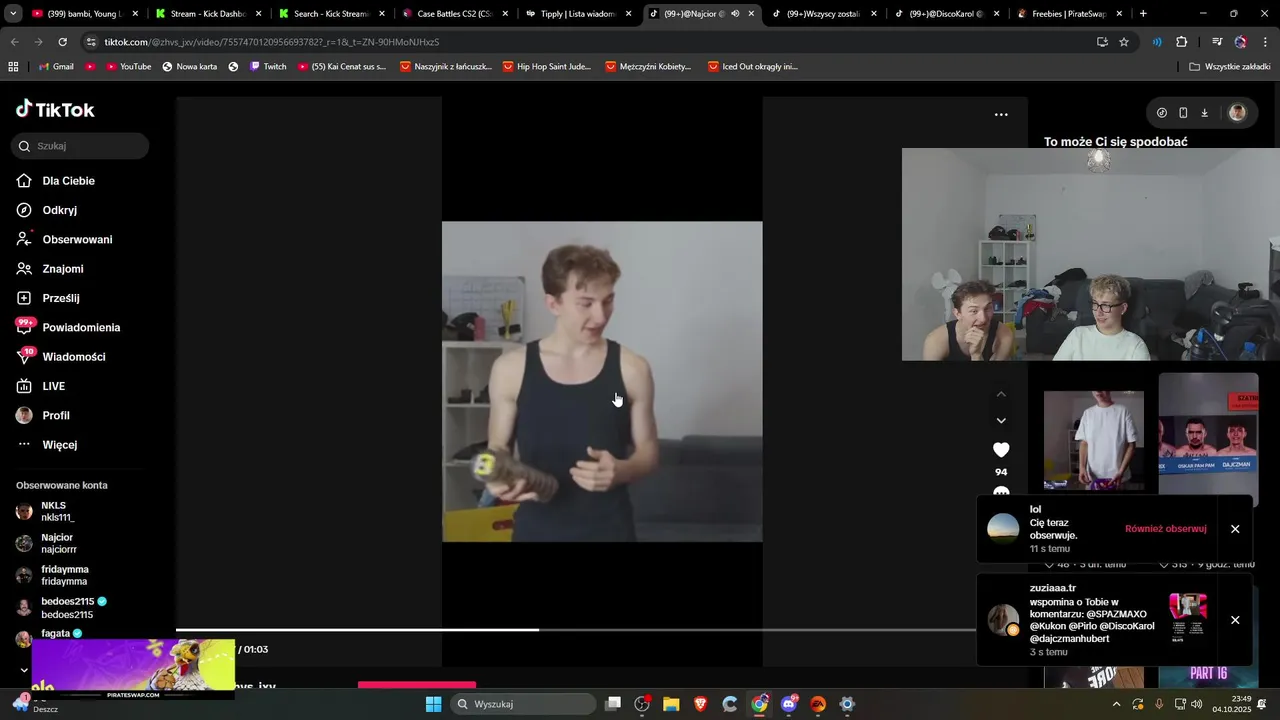This screenshot has width=1280, height=720.
Task: Open new browser tab plus button
Action: tap(1143, 14)
